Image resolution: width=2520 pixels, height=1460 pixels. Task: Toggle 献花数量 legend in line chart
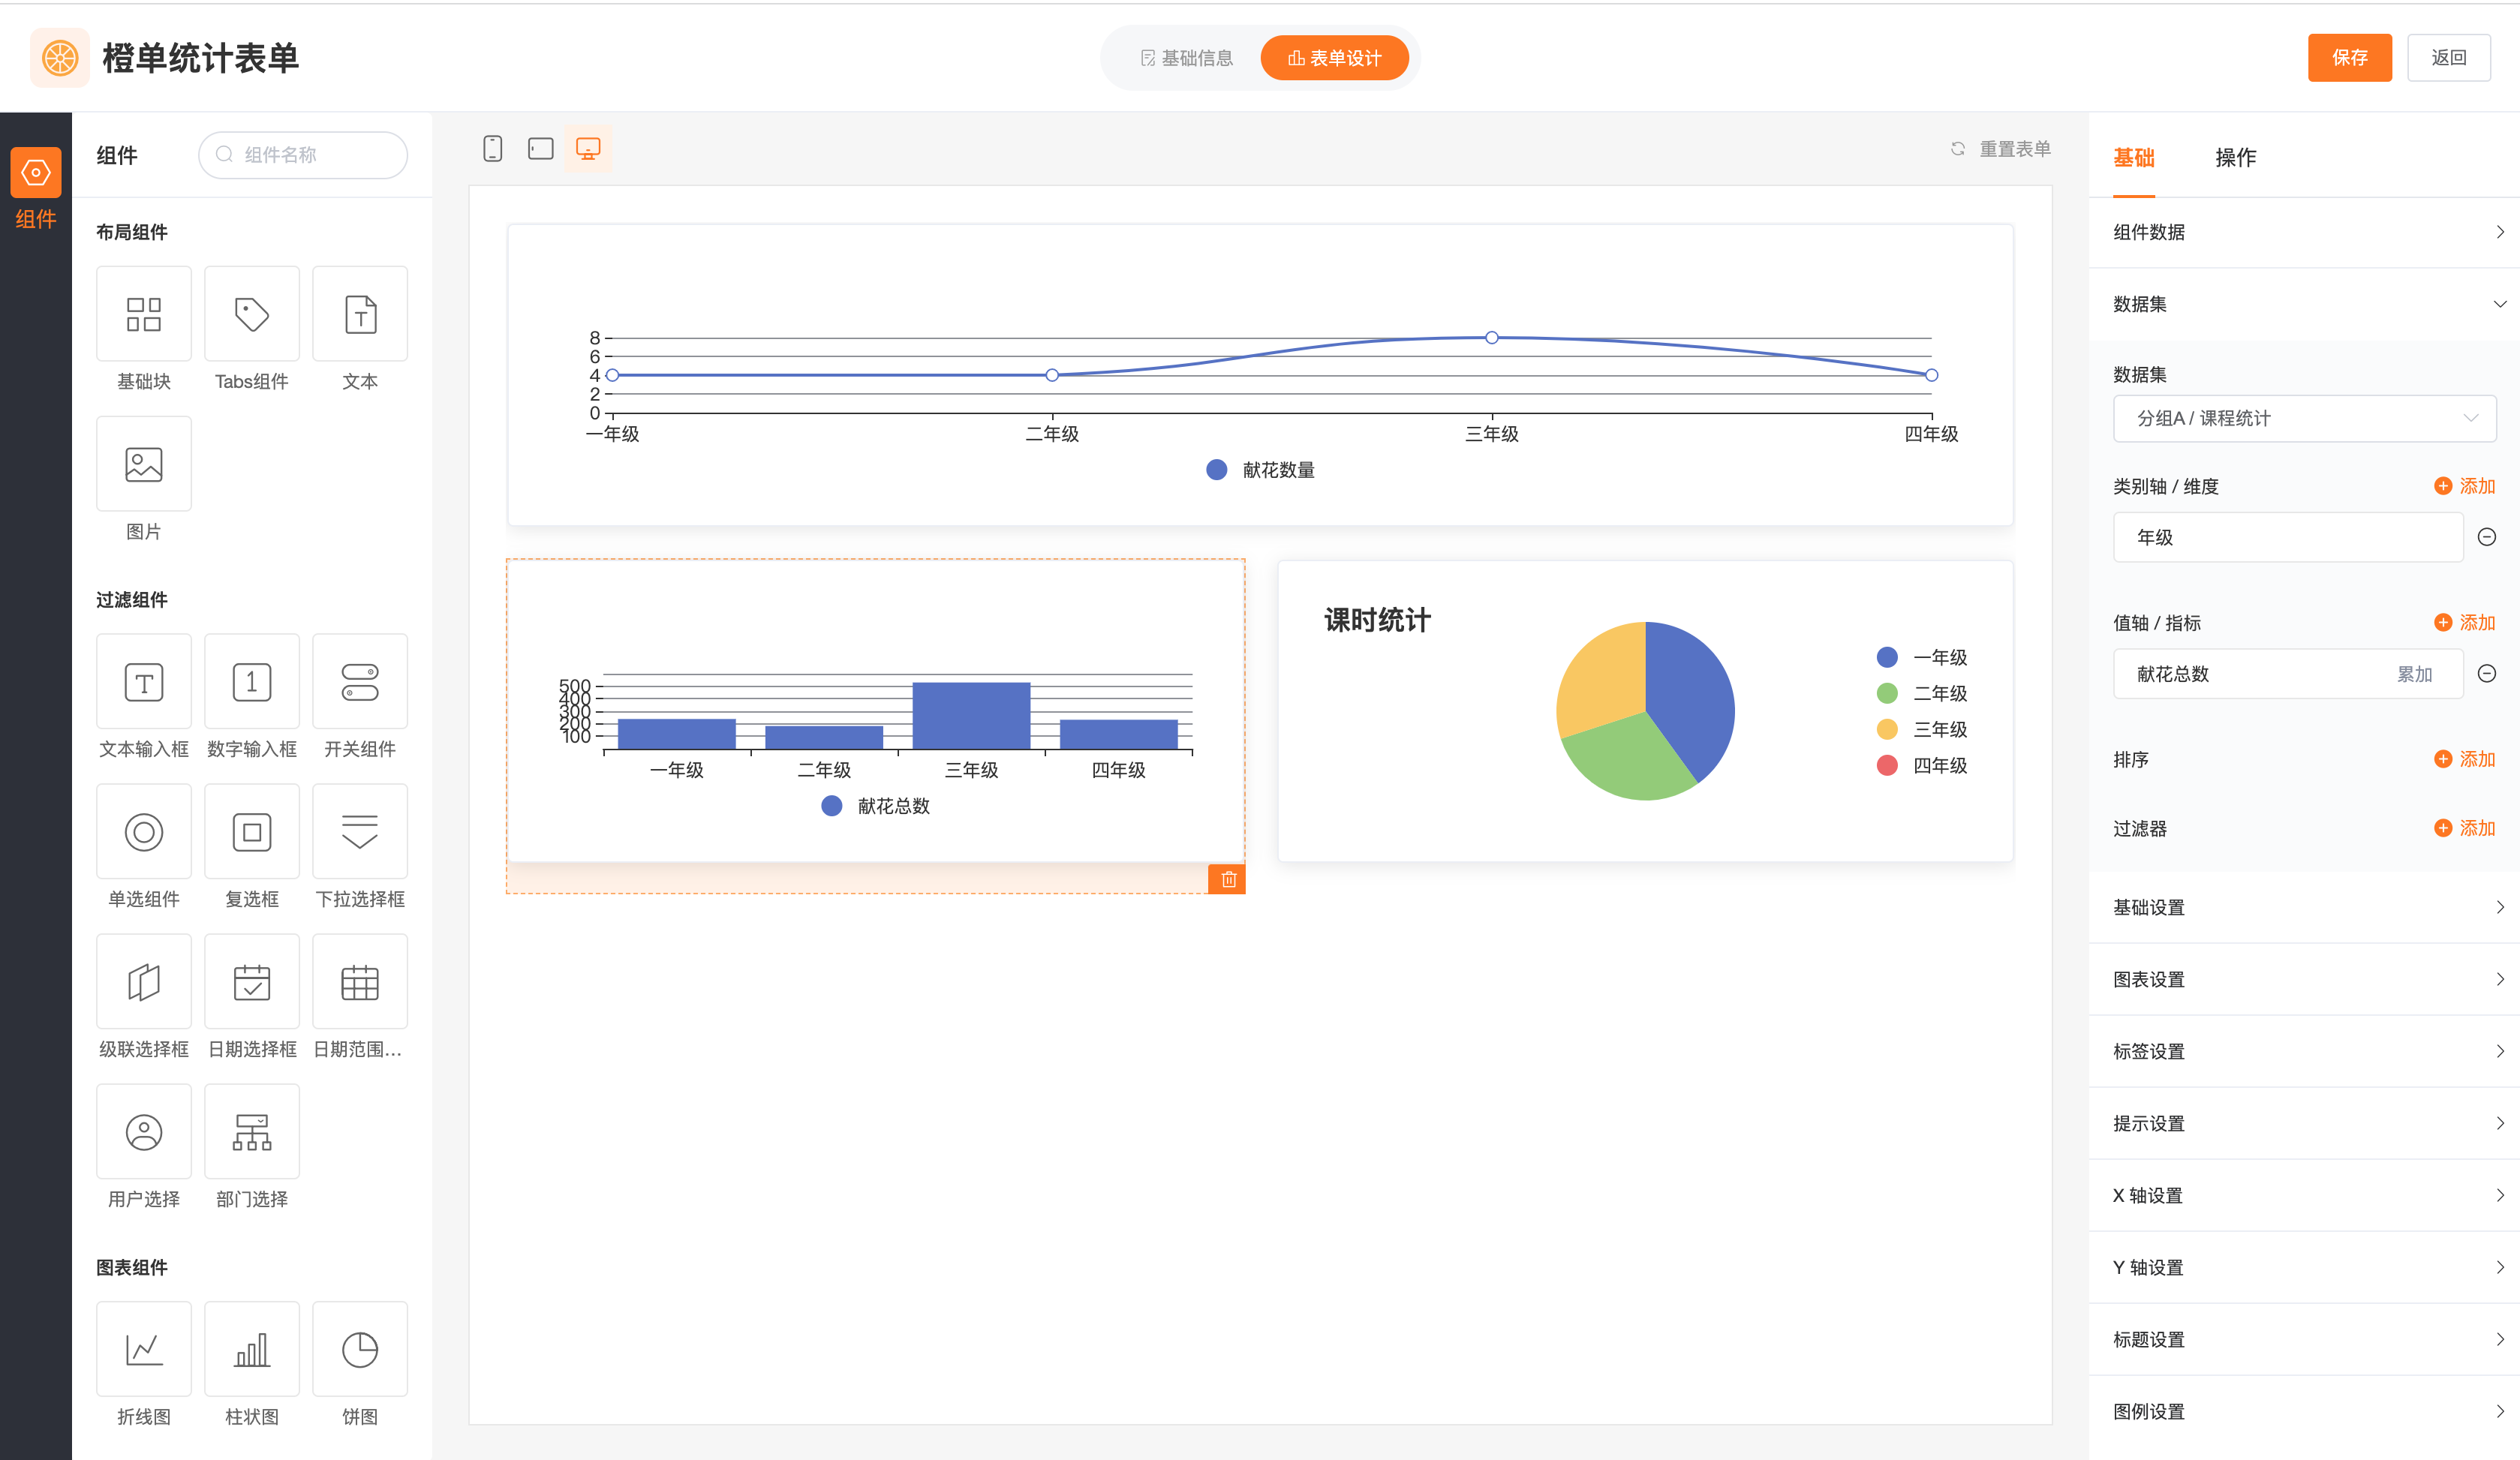pos(1261,470)
